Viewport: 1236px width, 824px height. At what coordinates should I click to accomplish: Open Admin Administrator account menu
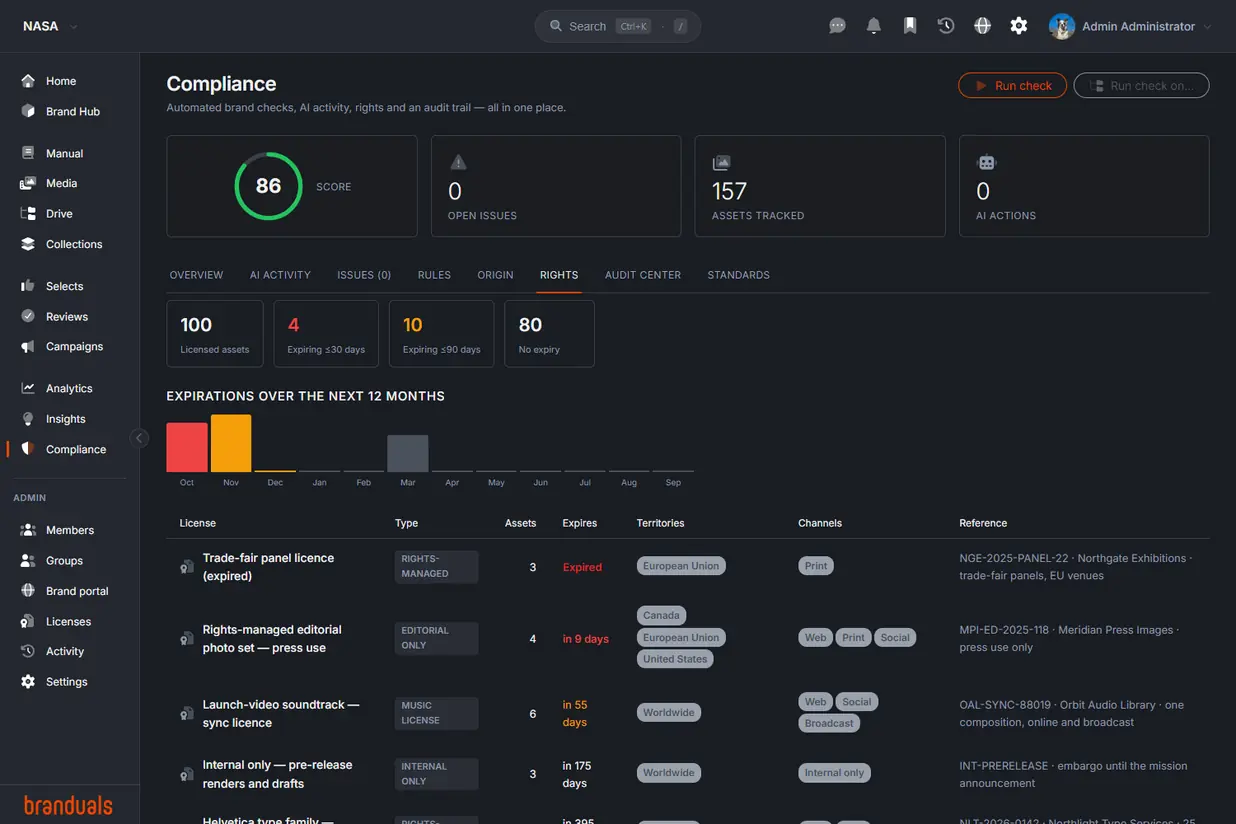pyautogui.click(x=1131, y=26)
